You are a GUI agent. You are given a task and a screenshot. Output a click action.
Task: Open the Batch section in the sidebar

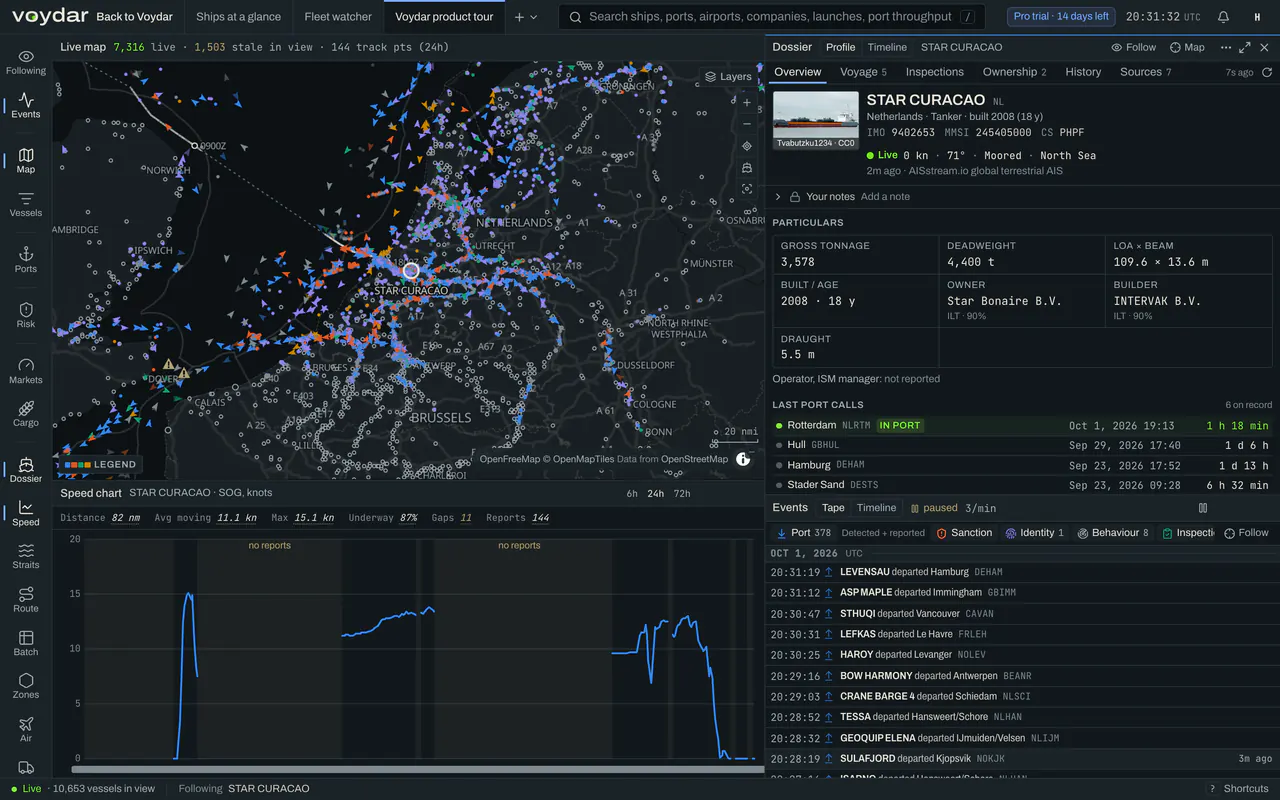26,643
